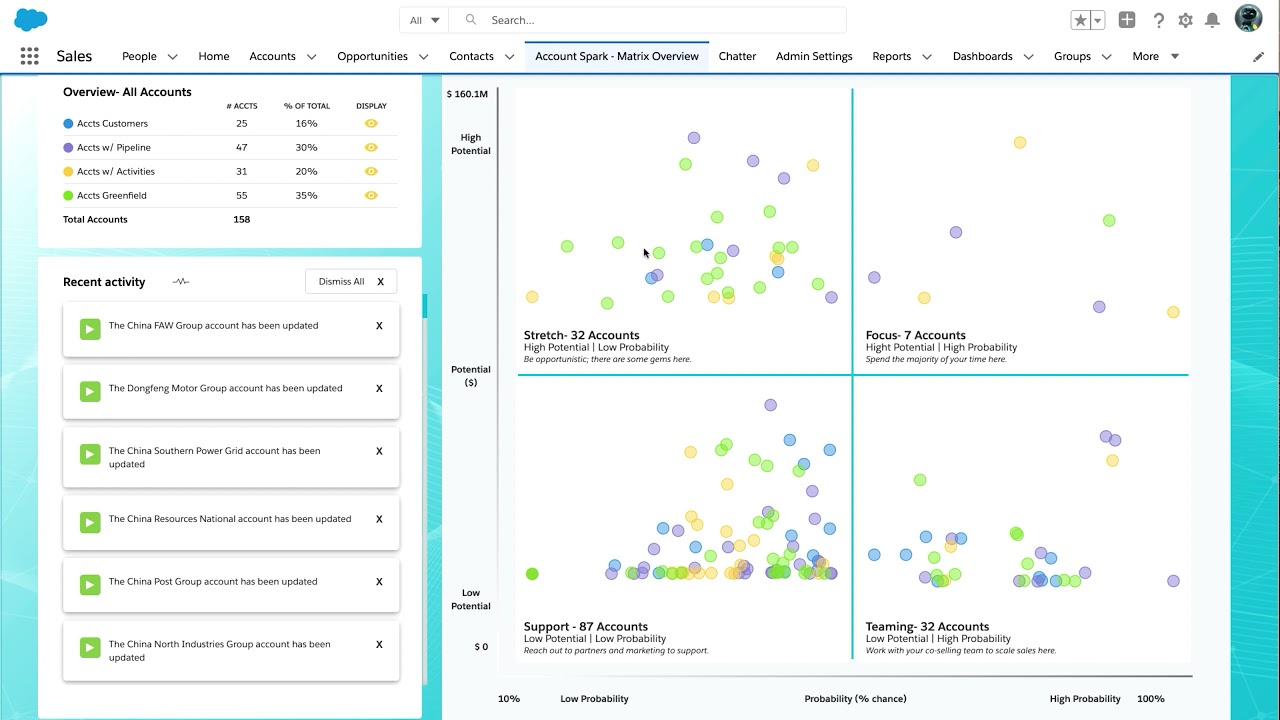
Task: Click the green Accts Greenfield legend dot
Action: click(68, 196)
